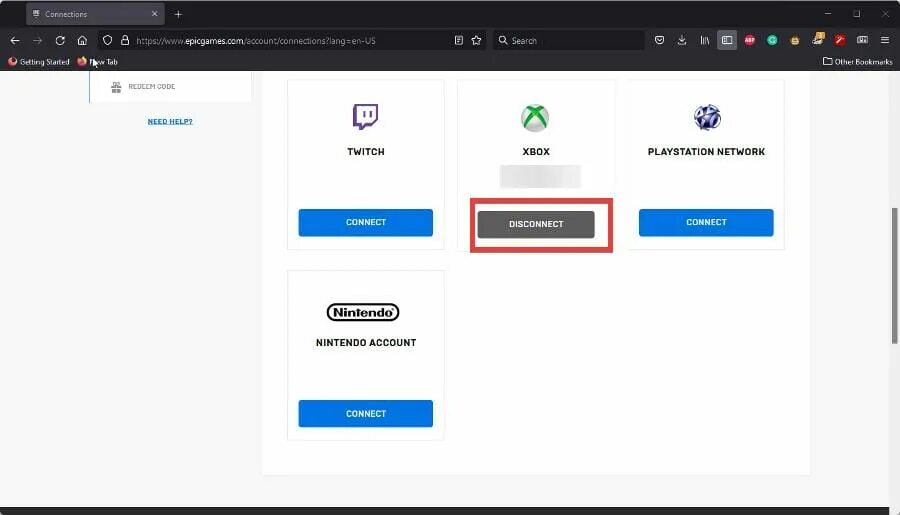
Task: Open the library icon
Action: 704,40
